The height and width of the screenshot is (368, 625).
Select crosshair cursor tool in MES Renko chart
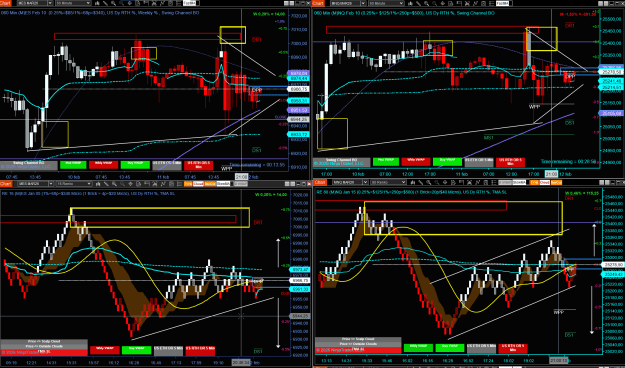tap(130, 183)
